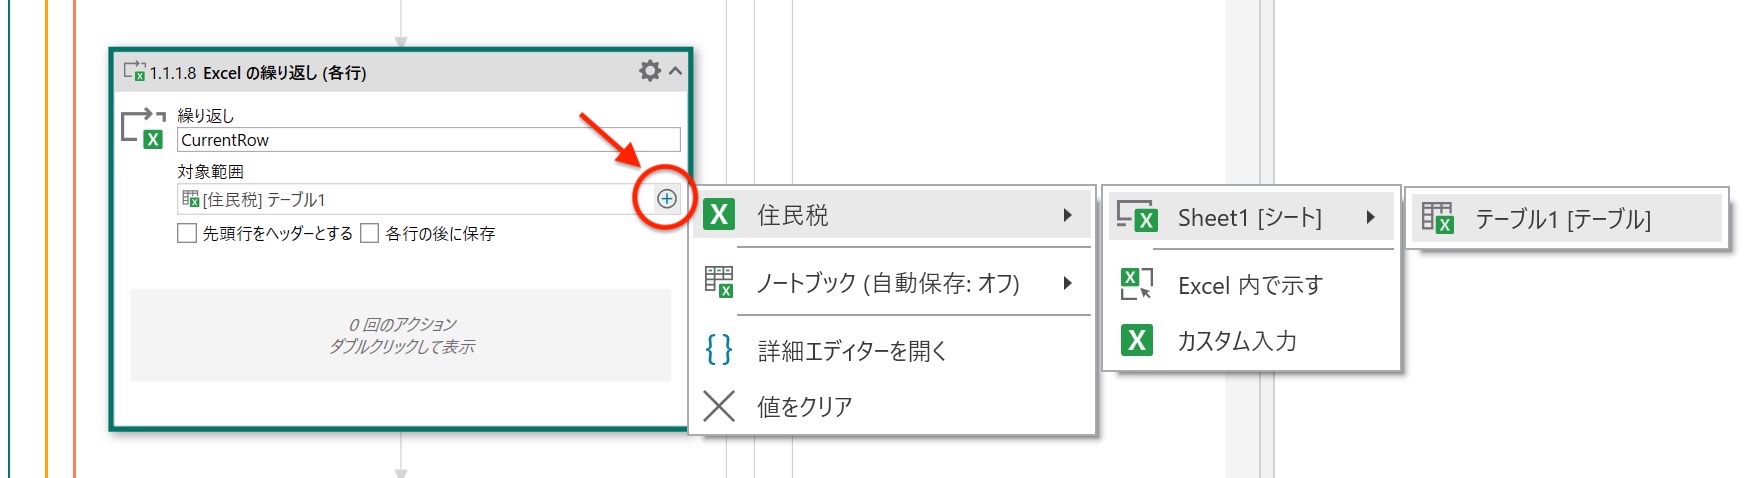Expand the ノートブック submenu arrow

click(1067, 283)
